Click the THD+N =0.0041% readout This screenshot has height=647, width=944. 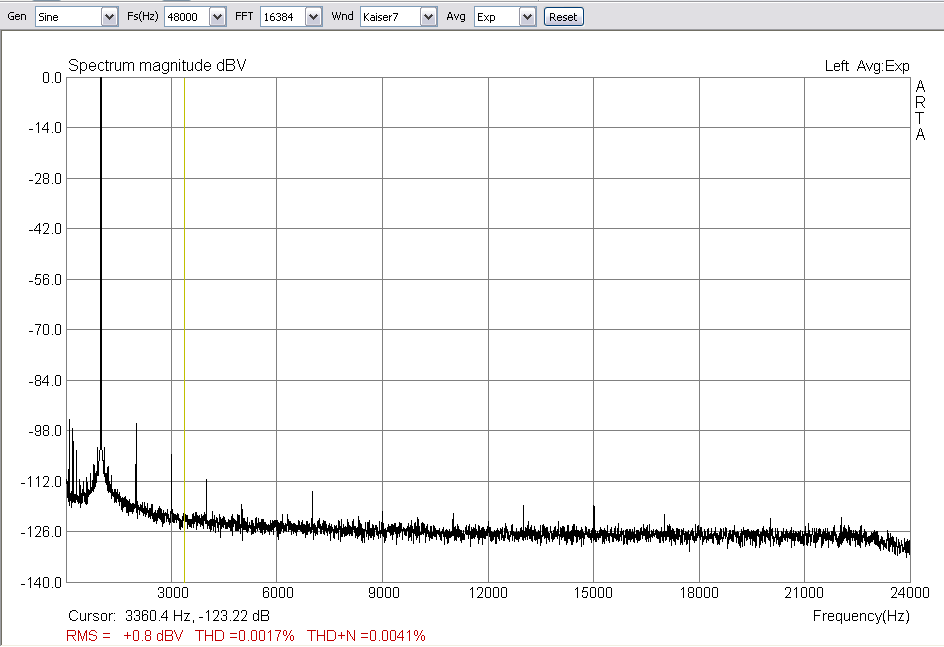pyautogui.click(x=366, y=636)
